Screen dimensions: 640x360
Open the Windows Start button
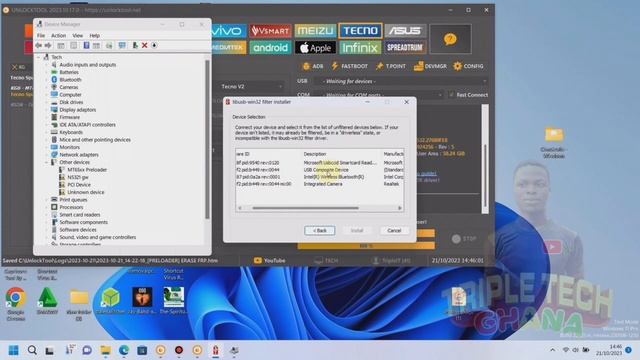coord(13,350)
